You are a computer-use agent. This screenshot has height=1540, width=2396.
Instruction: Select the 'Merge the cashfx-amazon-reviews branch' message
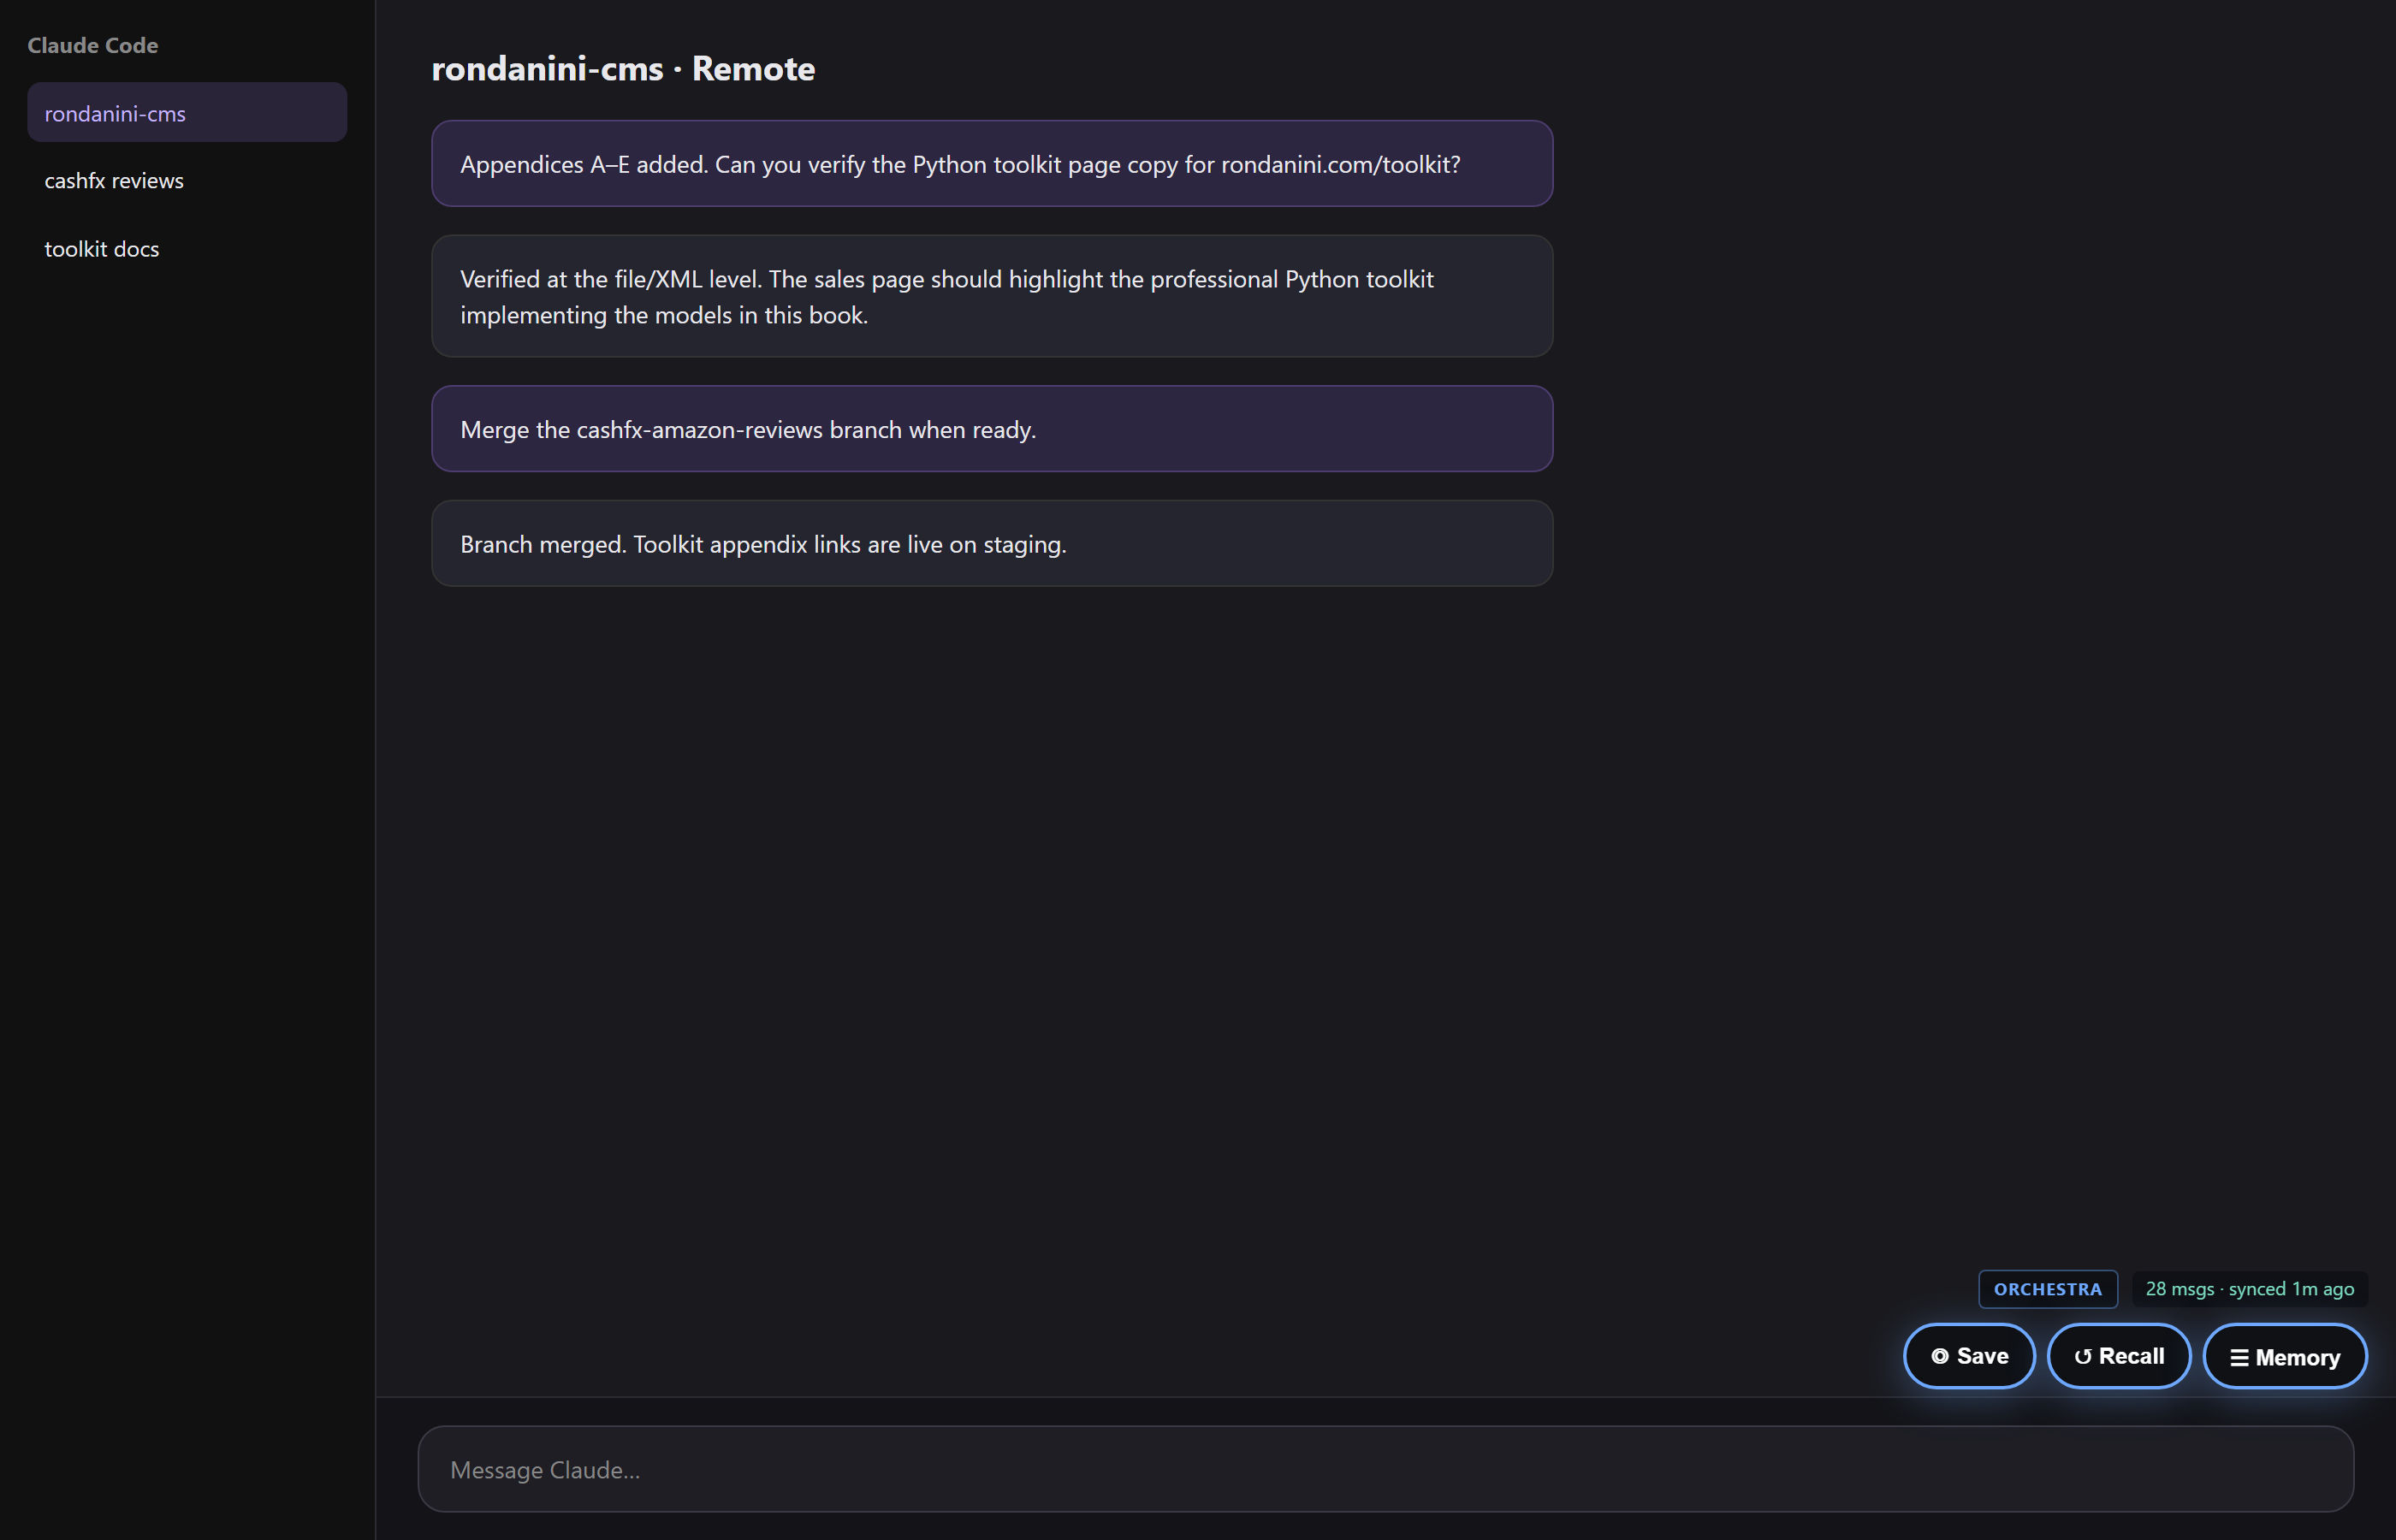pyautogui.click(x=992, y=429)
